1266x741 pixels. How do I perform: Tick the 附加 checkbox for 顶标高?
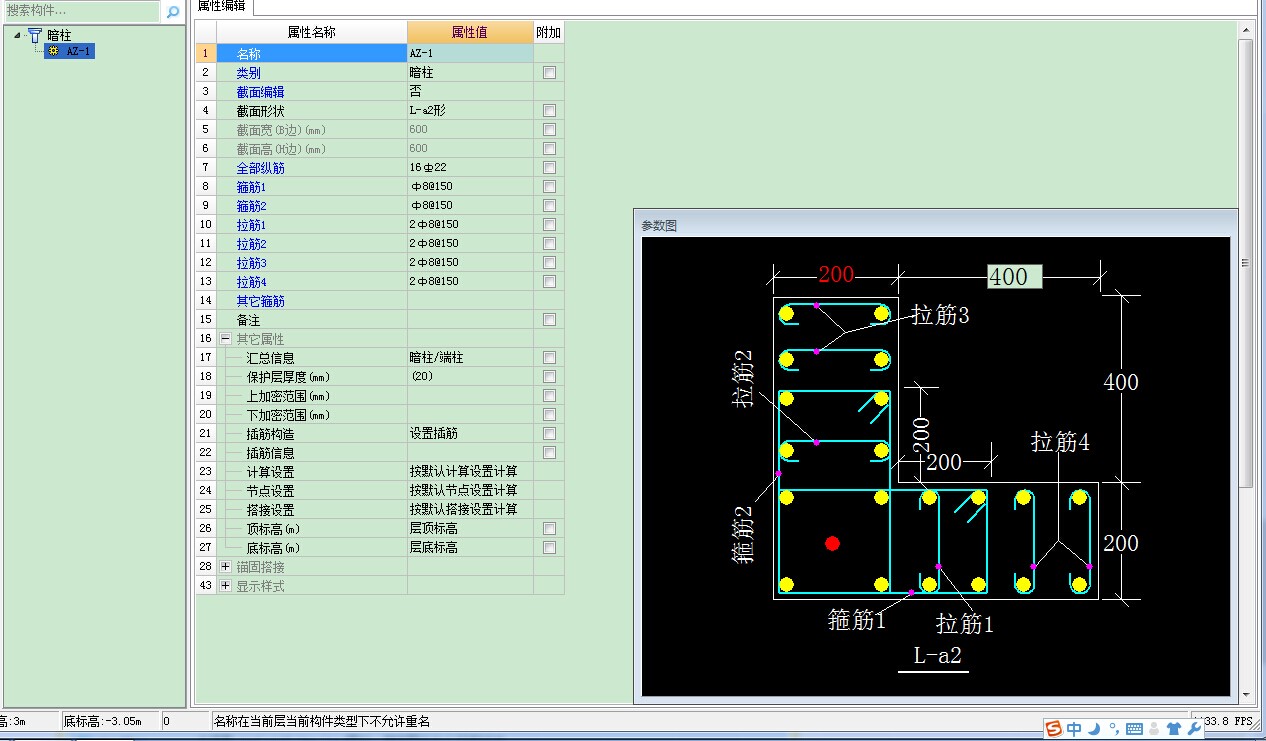point(549,528)
